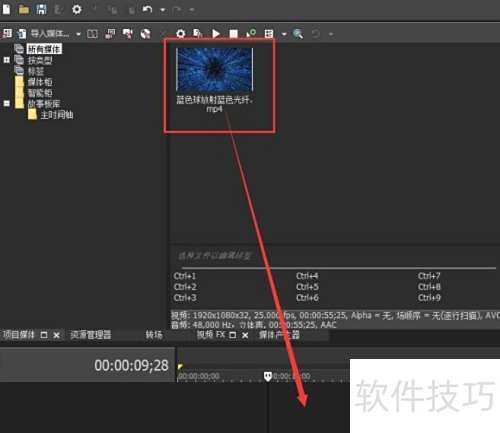Open the undo history dropdown arrow
The image size is (500, 433).
(x=163, y=10)
